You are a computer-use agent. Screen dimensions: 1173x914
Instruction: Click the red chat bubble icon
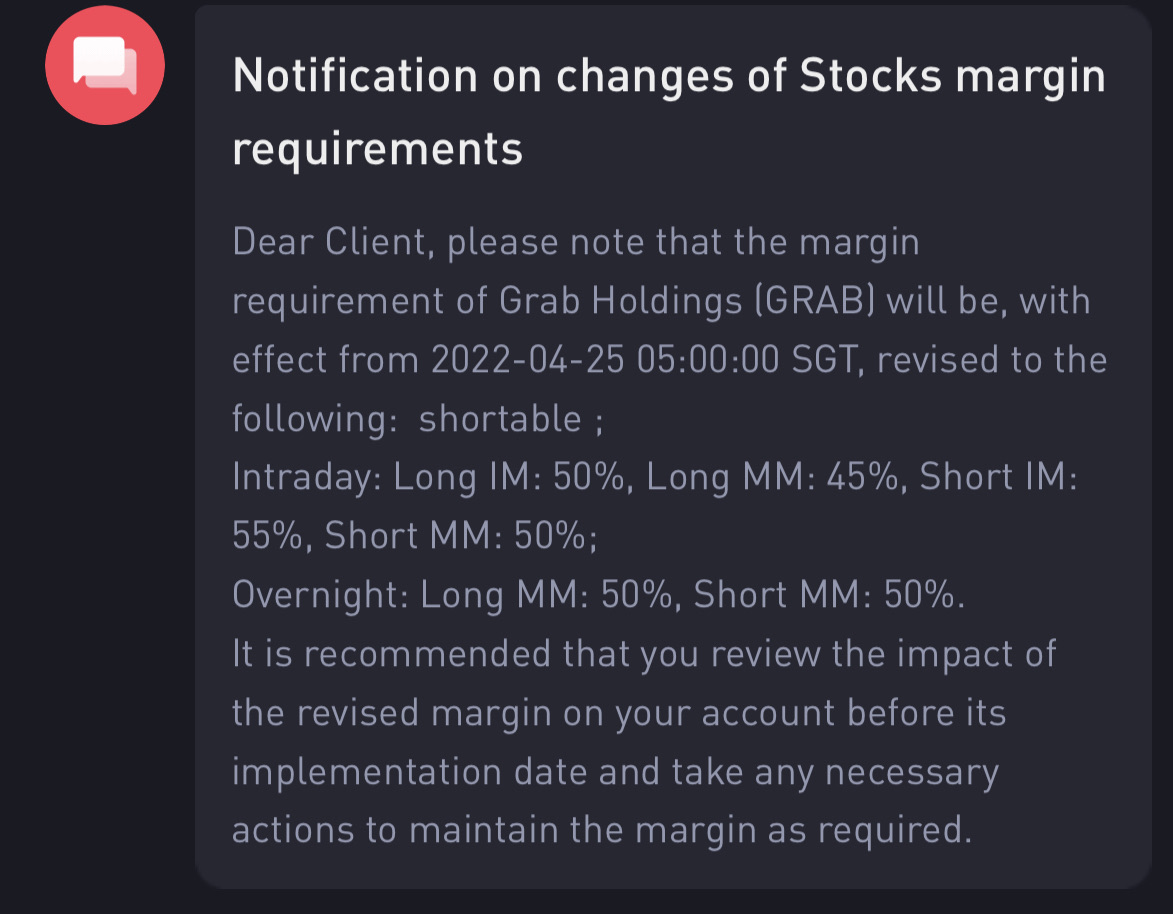104,65
